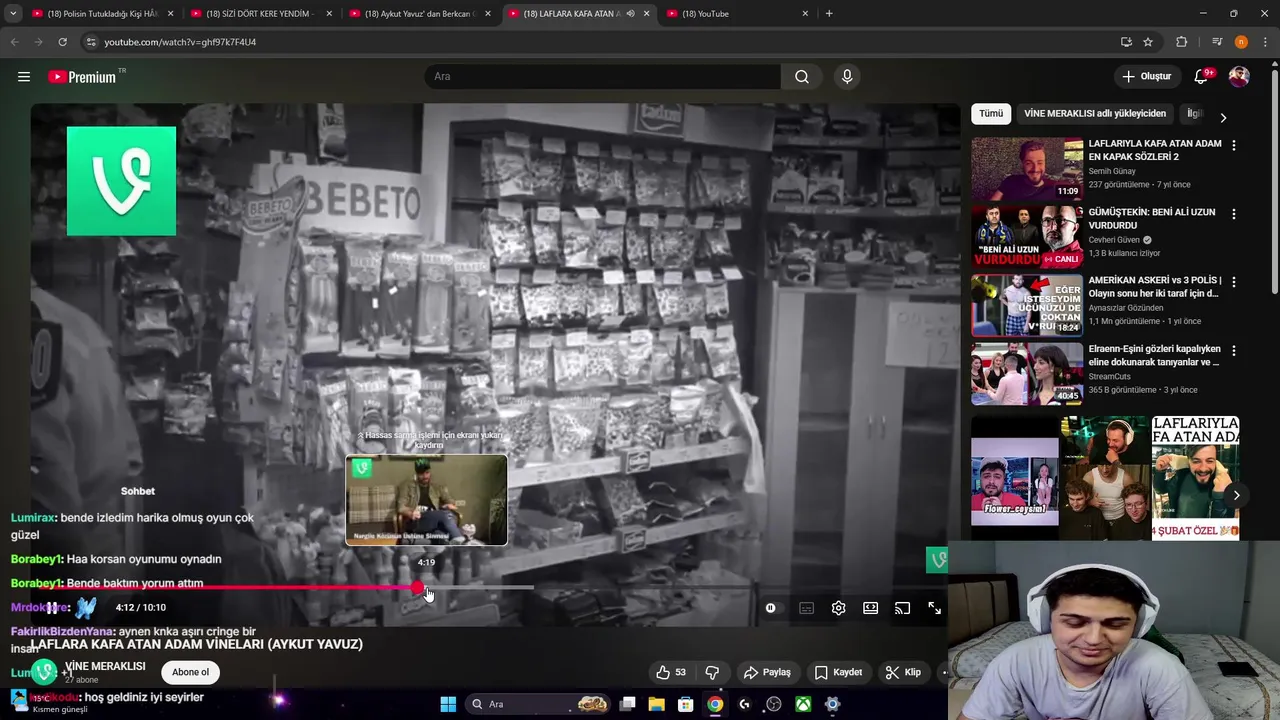Open Chrome three-dot menu
This screenshot has width=1280, height=720.
[x=1266, y=42]
